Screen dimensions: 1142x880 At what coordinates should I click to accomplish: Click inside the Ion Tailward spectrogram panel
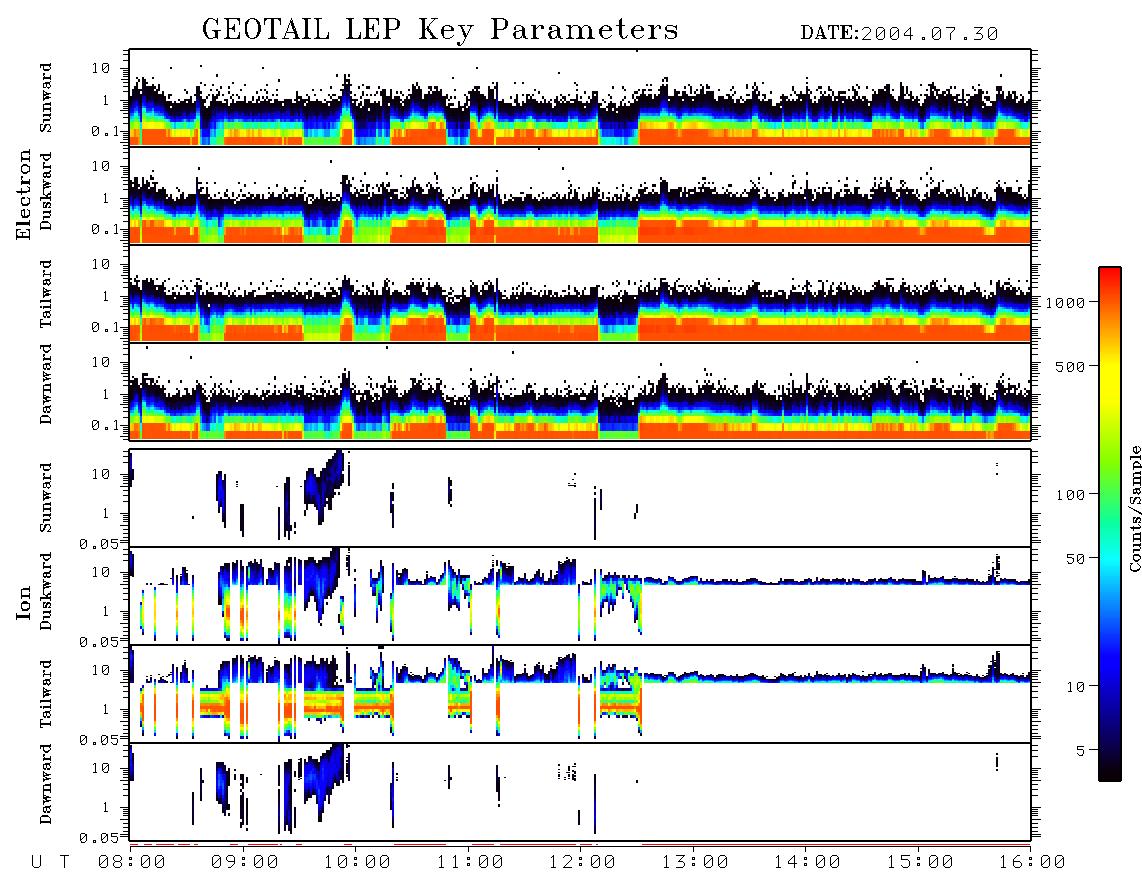click(x=580, y=694)
